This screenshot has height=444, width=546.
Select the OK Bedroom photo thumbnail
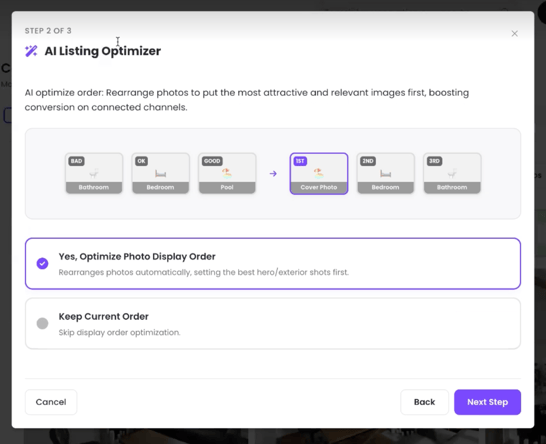(x=161, y=173)
